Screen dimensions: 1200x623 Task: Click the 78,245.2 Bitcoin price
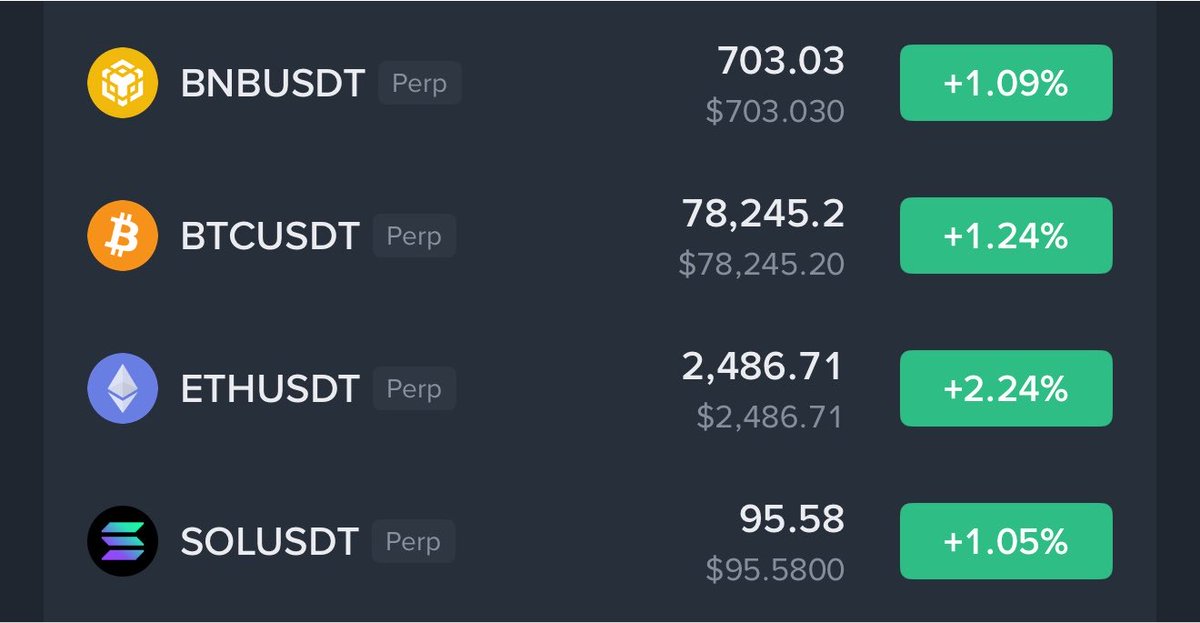pos(763,213)
